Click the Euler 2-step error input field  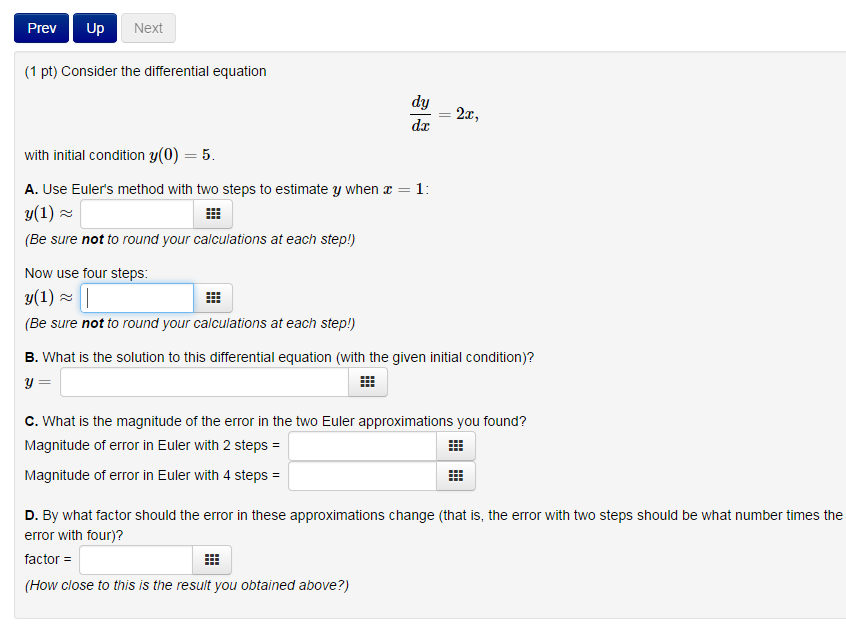[x=362, y=446]
